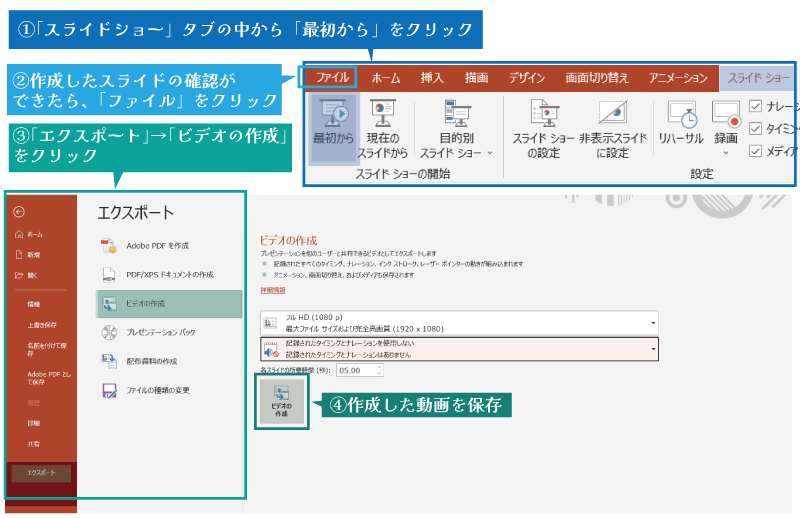This screenshot has width=800, height=518.
Task: Open 印刷 in the sidebar
Action: tap(34, 423)
